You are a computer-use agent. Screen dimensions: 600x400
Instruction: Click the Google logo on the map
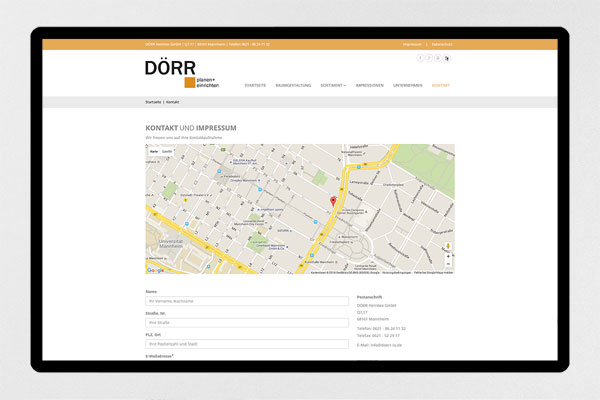point(156,270)
